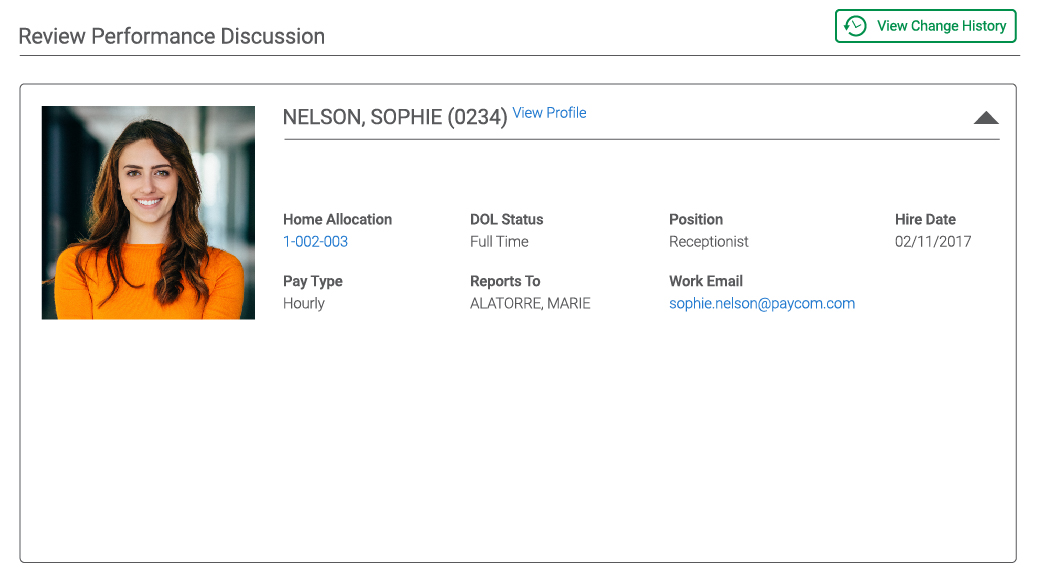
Task: Click the clock history icon
Action: (855, 26)
